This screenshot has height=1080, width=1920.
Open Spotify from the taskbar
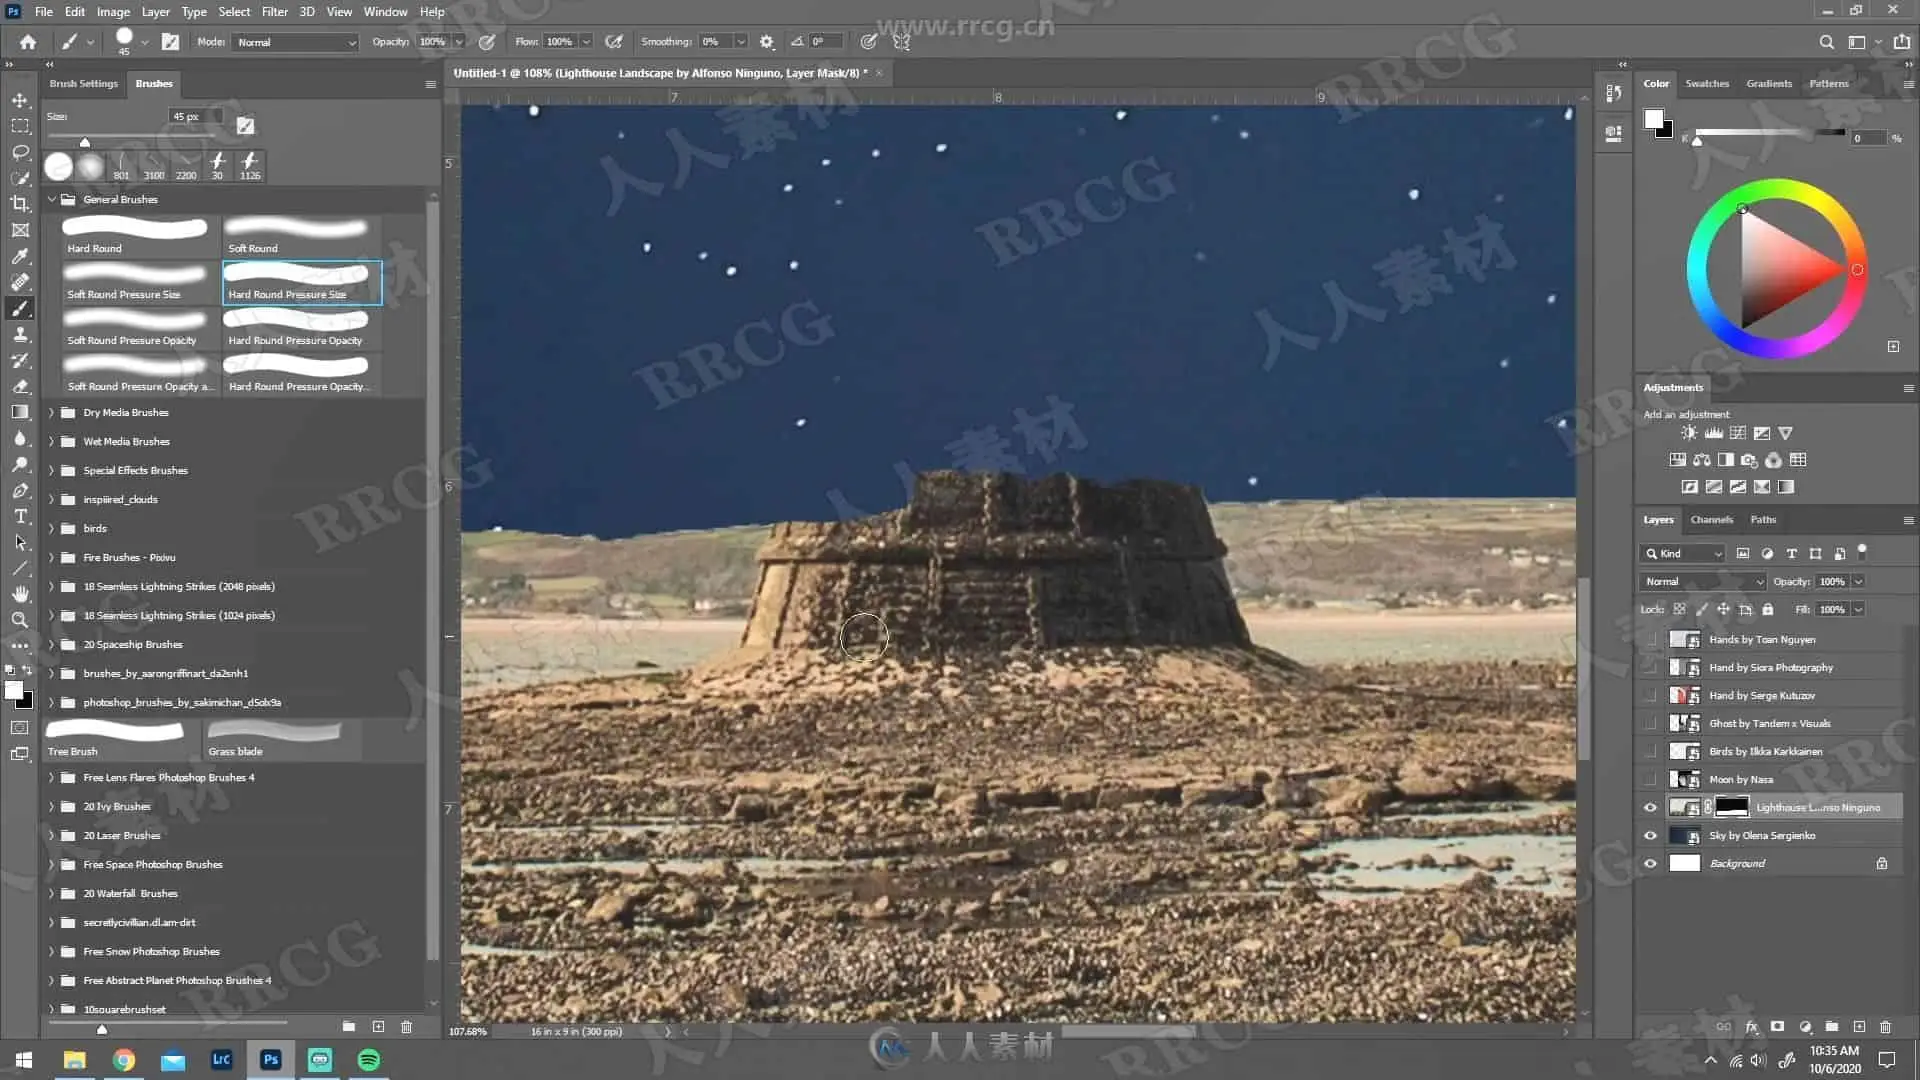pyautogui.click(x=369, y=1059)
